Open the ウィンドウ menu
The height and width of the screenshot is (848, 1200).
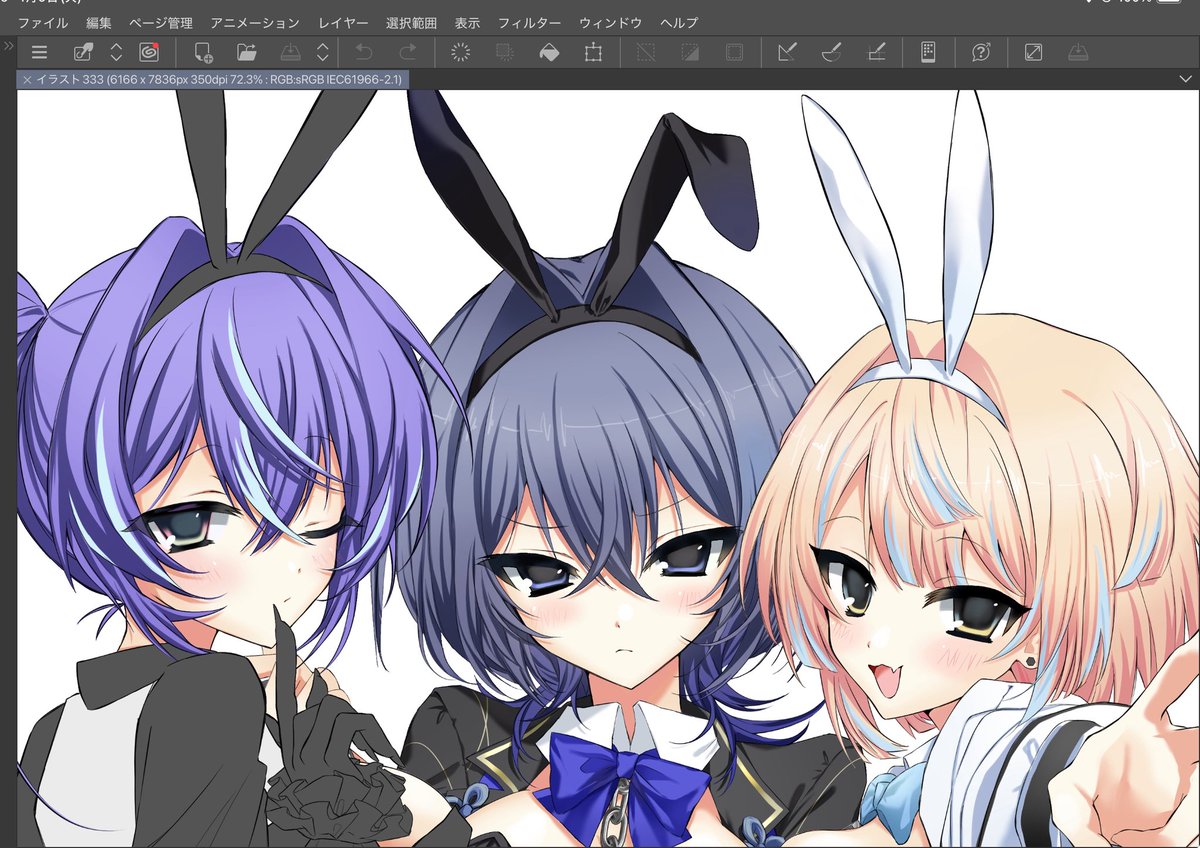pyautogui.click(x=612, y=22)
